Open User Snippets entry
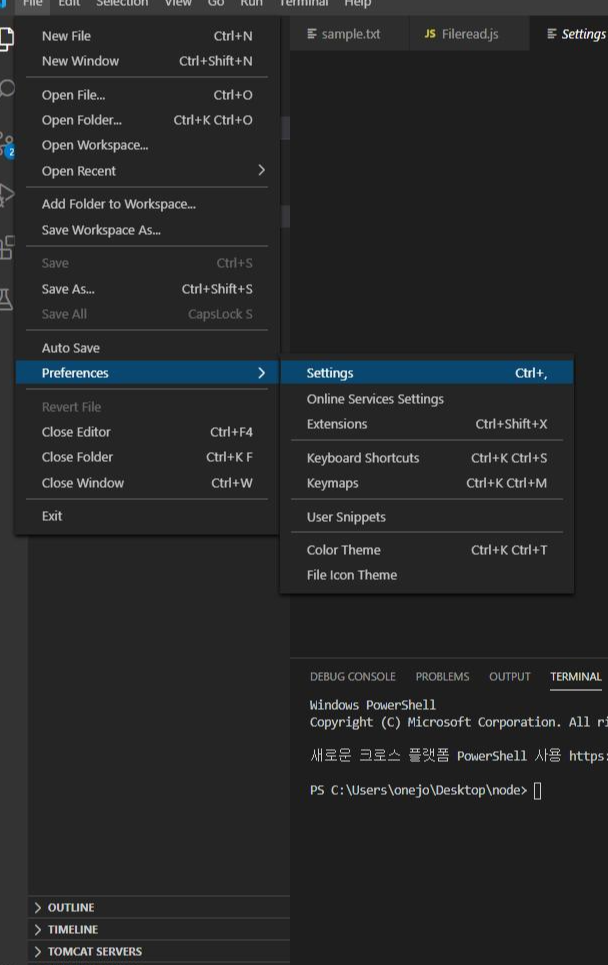 point(426,517)
